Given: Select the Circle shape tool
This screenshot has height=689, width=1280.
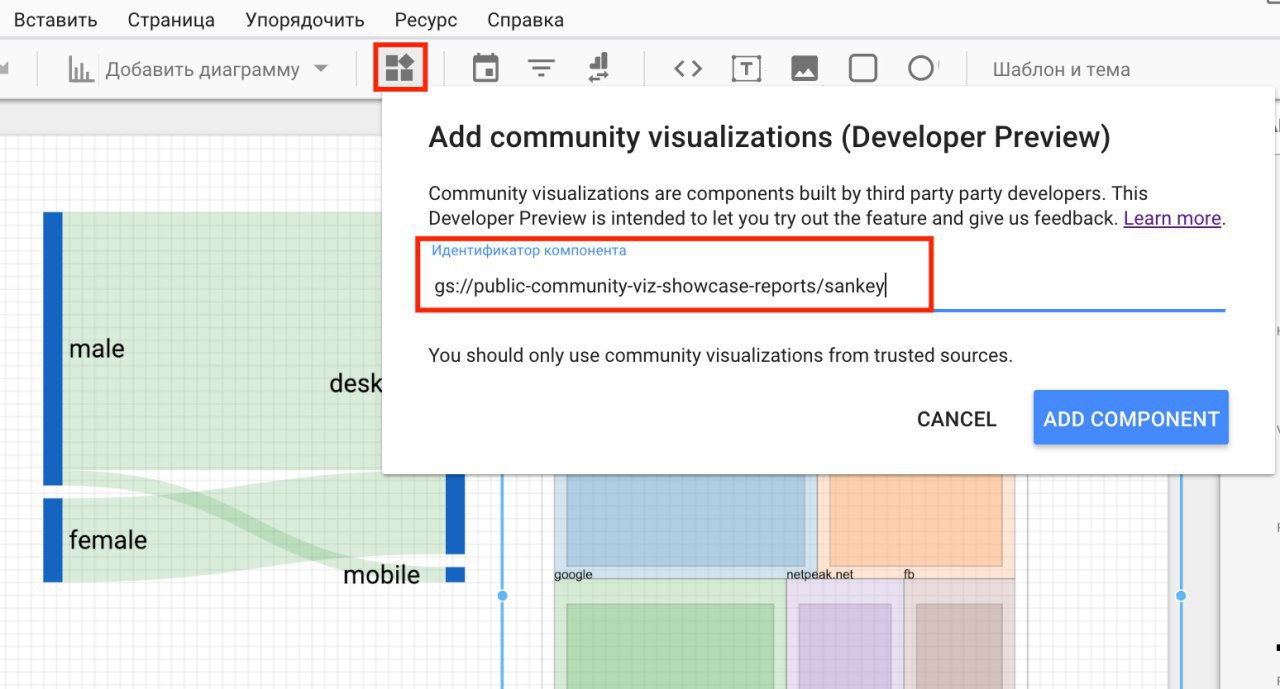Looking at the screenshot, I should (920, 69).
